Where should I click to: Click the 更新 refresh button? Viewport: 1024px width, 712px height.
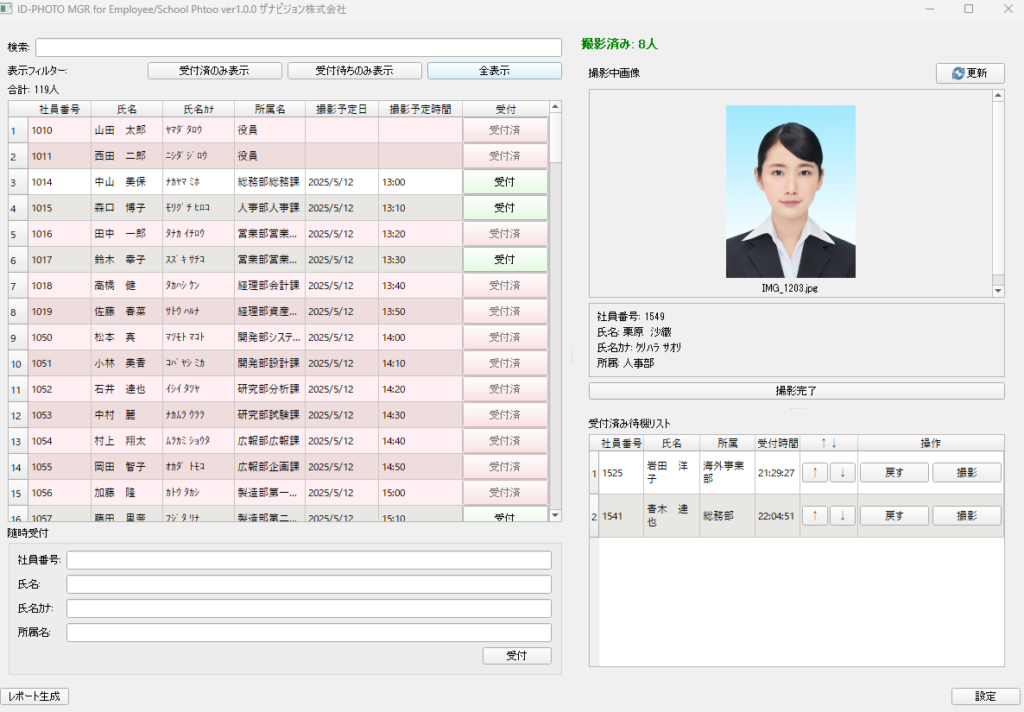(x=970, y=73)
